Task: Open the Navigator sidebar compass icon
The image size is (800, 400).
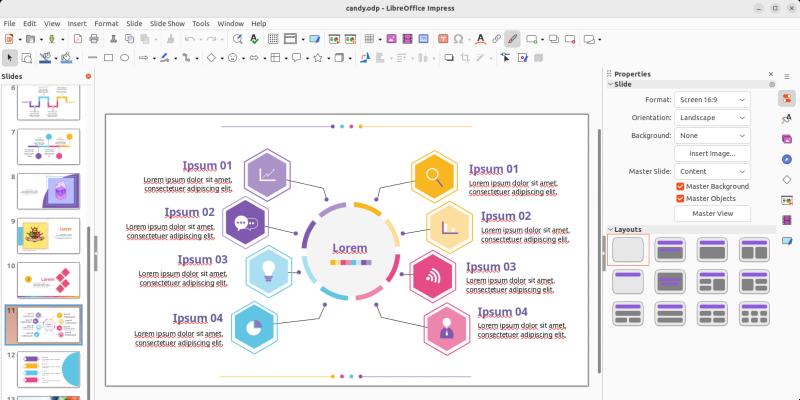Action: (787, 159)
